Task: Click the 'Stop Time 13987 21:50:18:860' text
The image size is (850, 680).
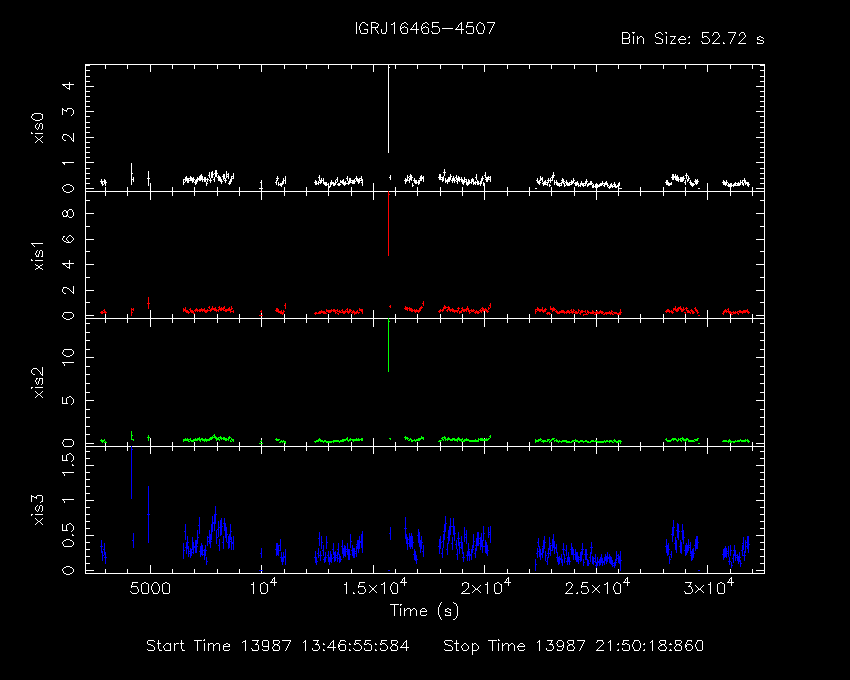Action: pos(574,646)
